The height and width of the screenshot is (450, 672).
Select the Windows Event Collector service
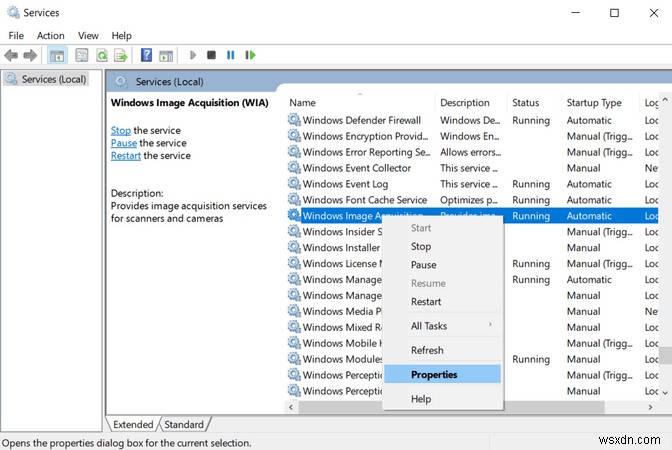(472, 168)
